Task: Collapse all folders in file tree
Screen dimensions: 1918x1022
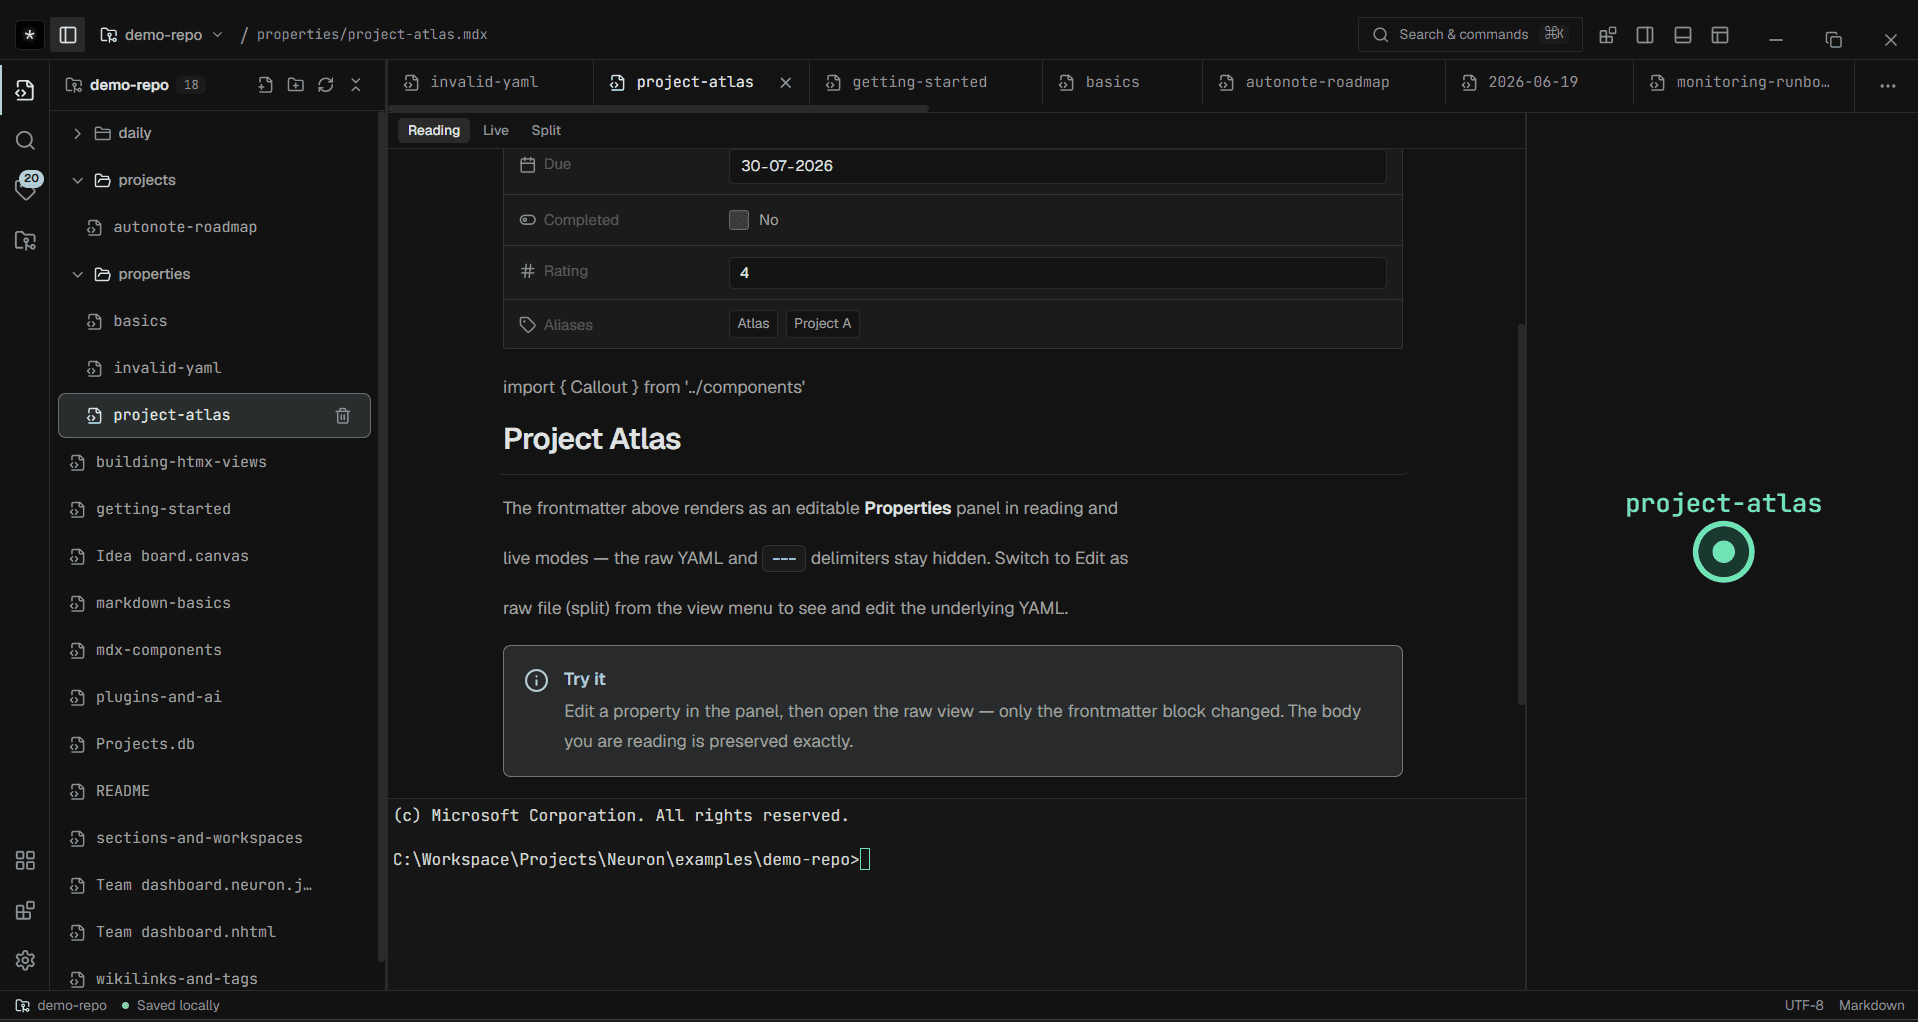Action: (356, 85)
